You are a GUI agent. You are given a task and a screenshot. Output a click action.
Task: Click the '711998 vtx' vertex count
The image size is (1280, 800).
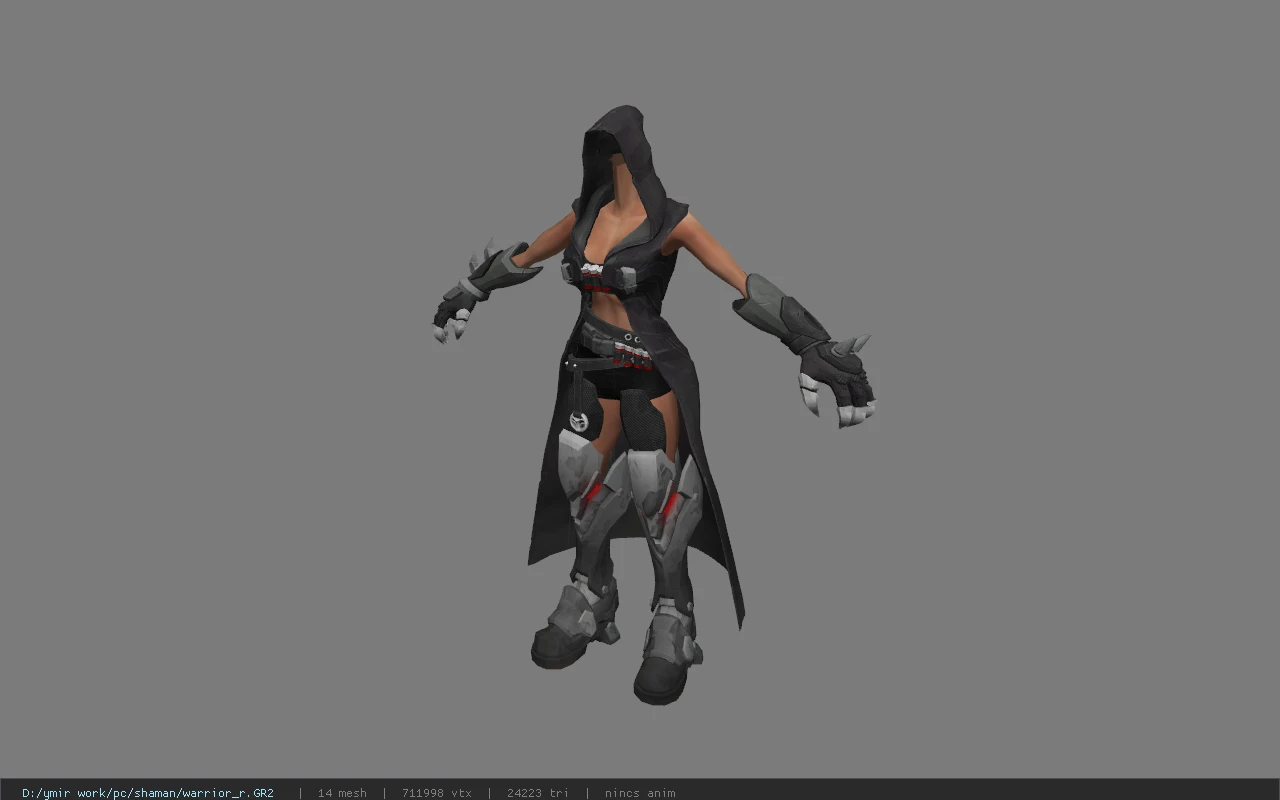click(437, 793)
